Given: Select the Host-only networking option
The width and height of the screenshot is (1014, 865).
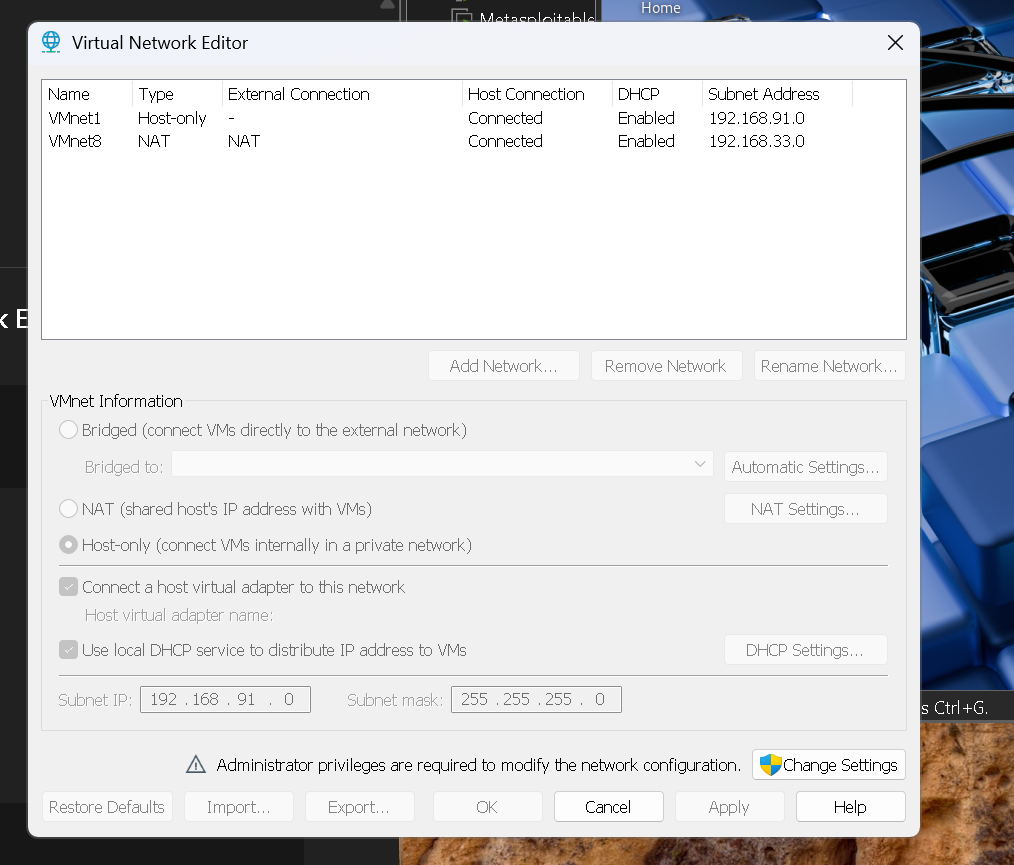Looking at the screenshot, I should click(x=68, y=544).
